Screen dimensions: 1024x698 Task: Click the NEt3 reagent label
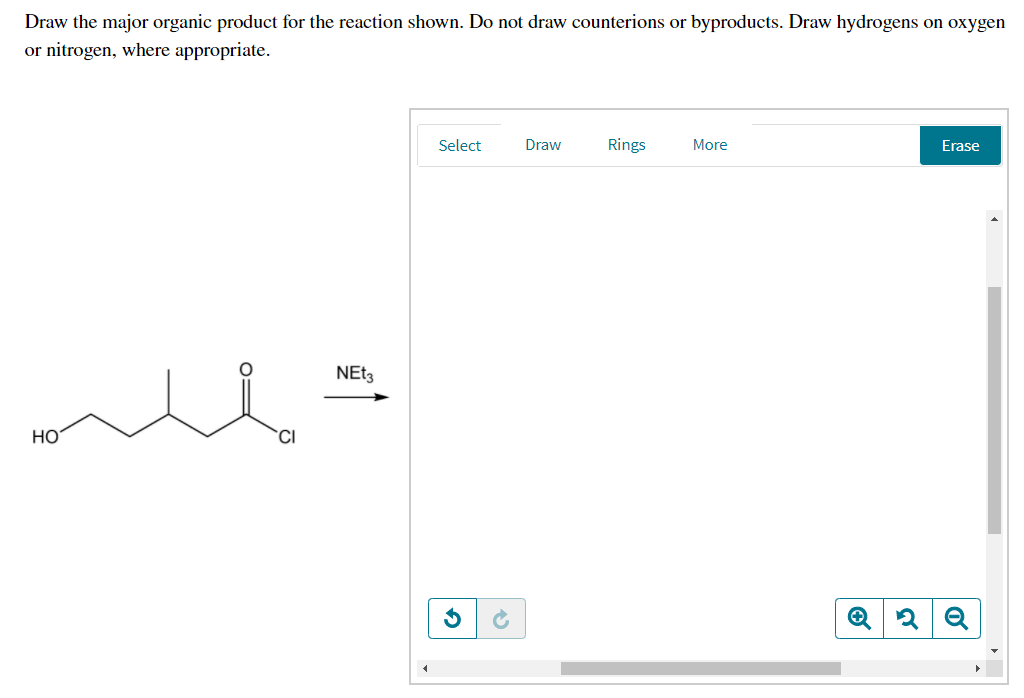(355, 373)
